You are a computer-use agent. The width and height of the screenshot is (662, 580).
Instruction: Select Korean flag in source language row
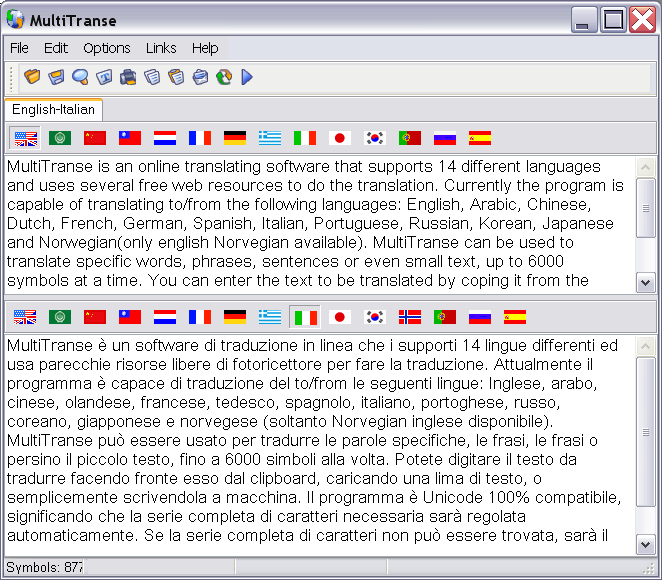[375, 138]
